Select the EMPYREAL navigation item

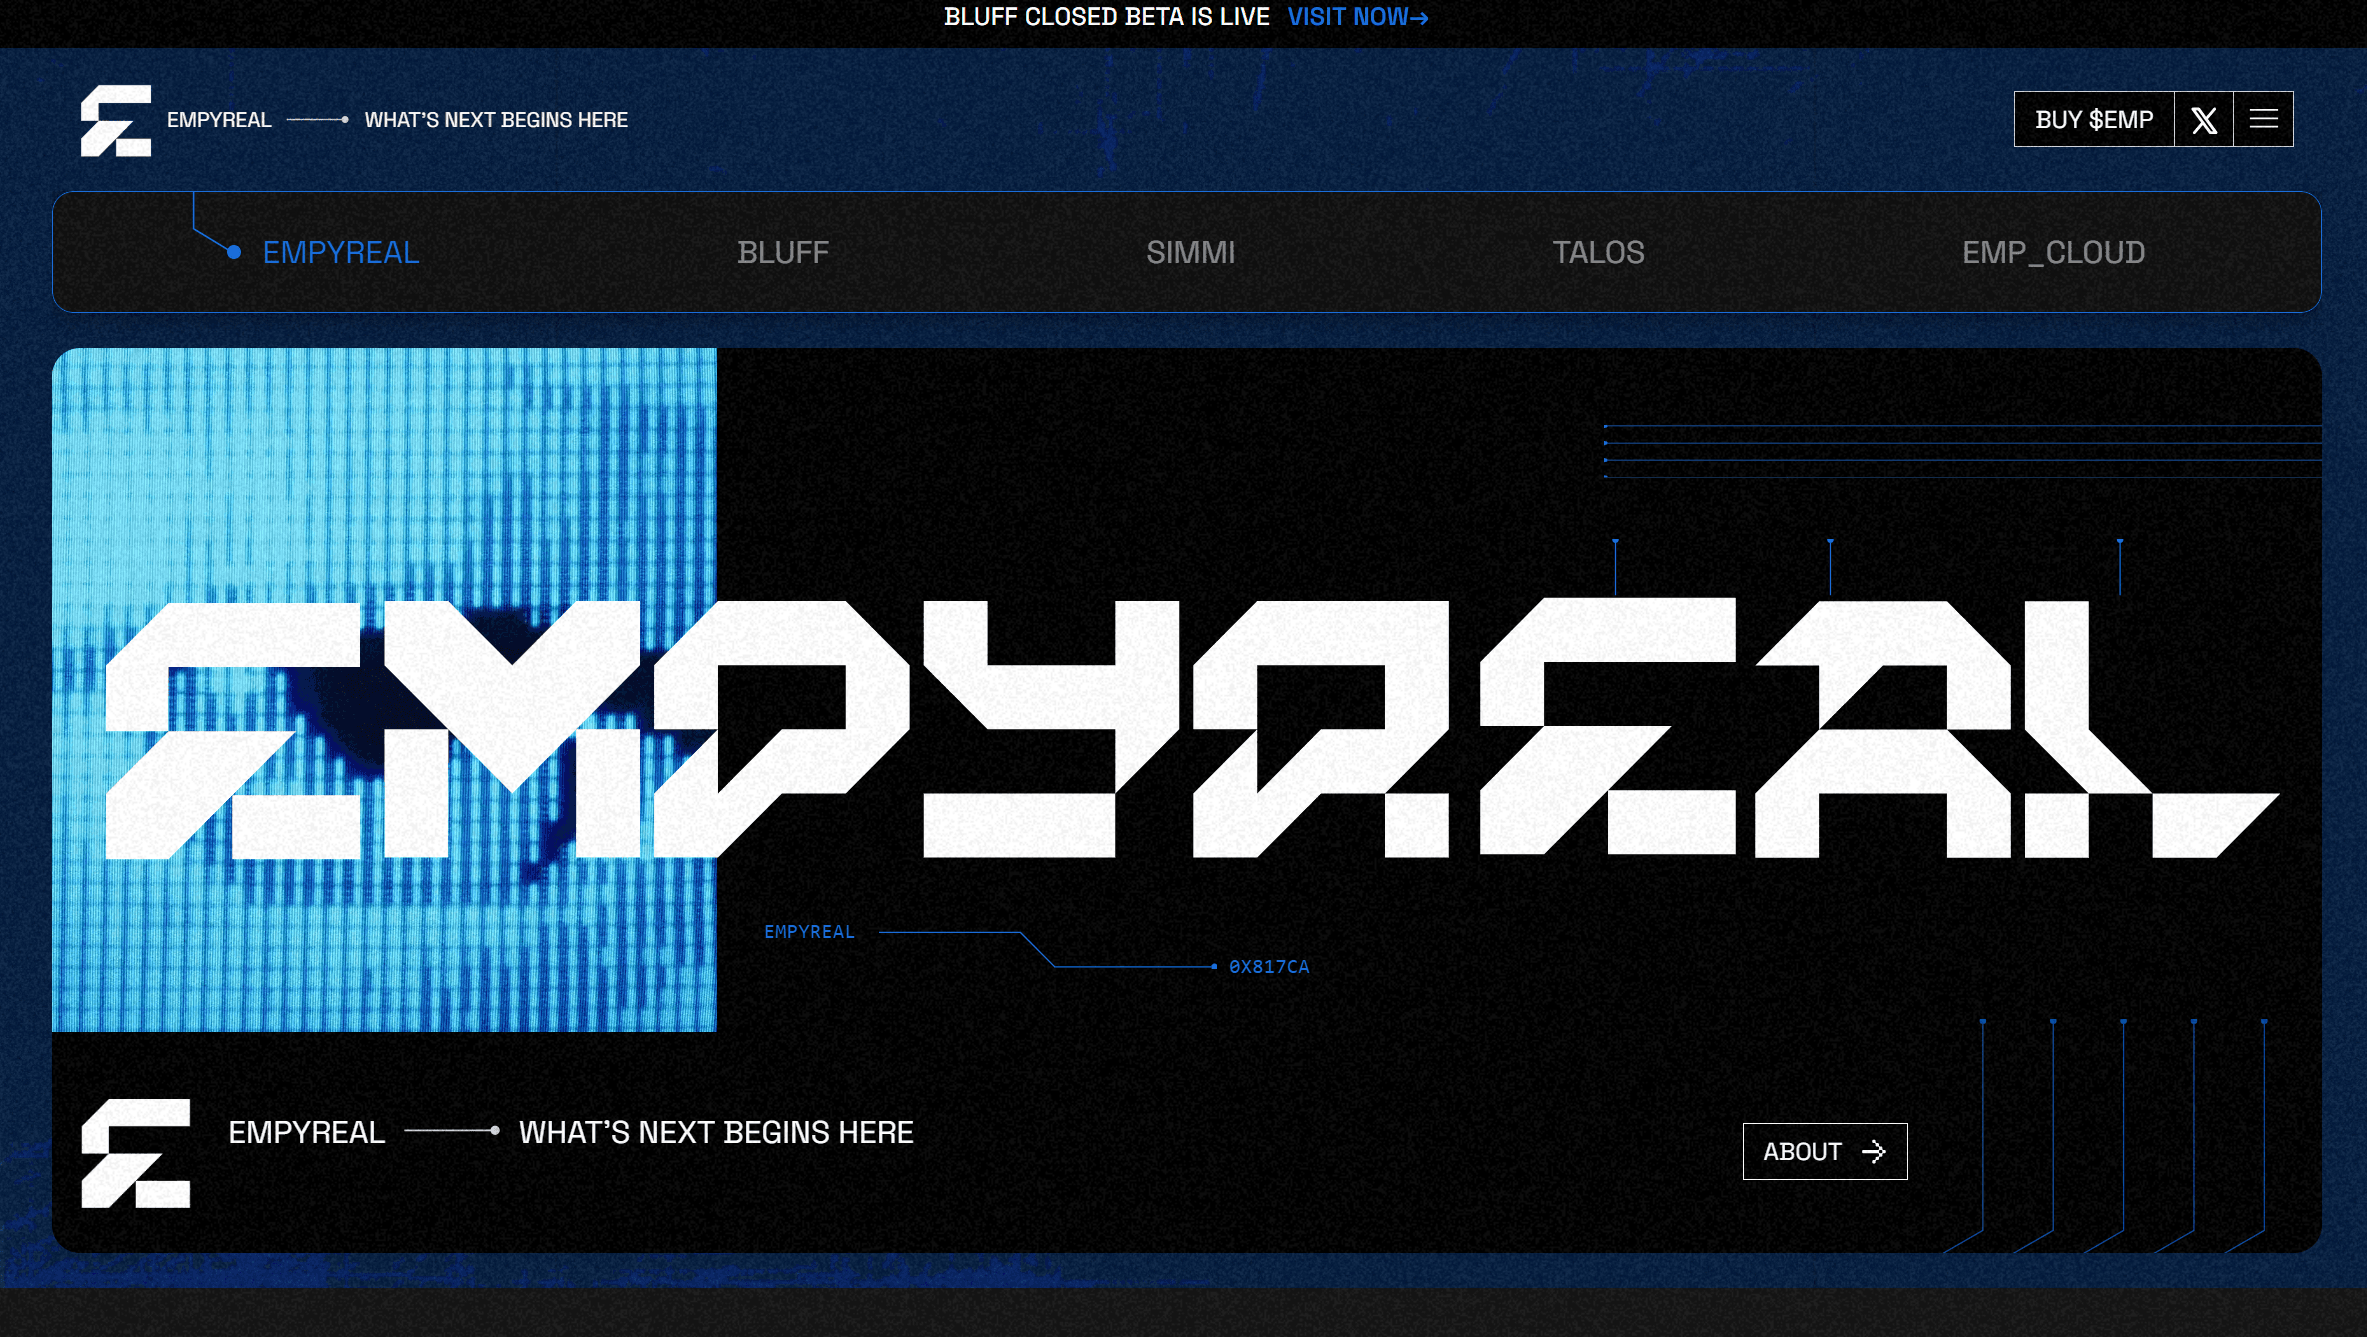coord(339,253)
